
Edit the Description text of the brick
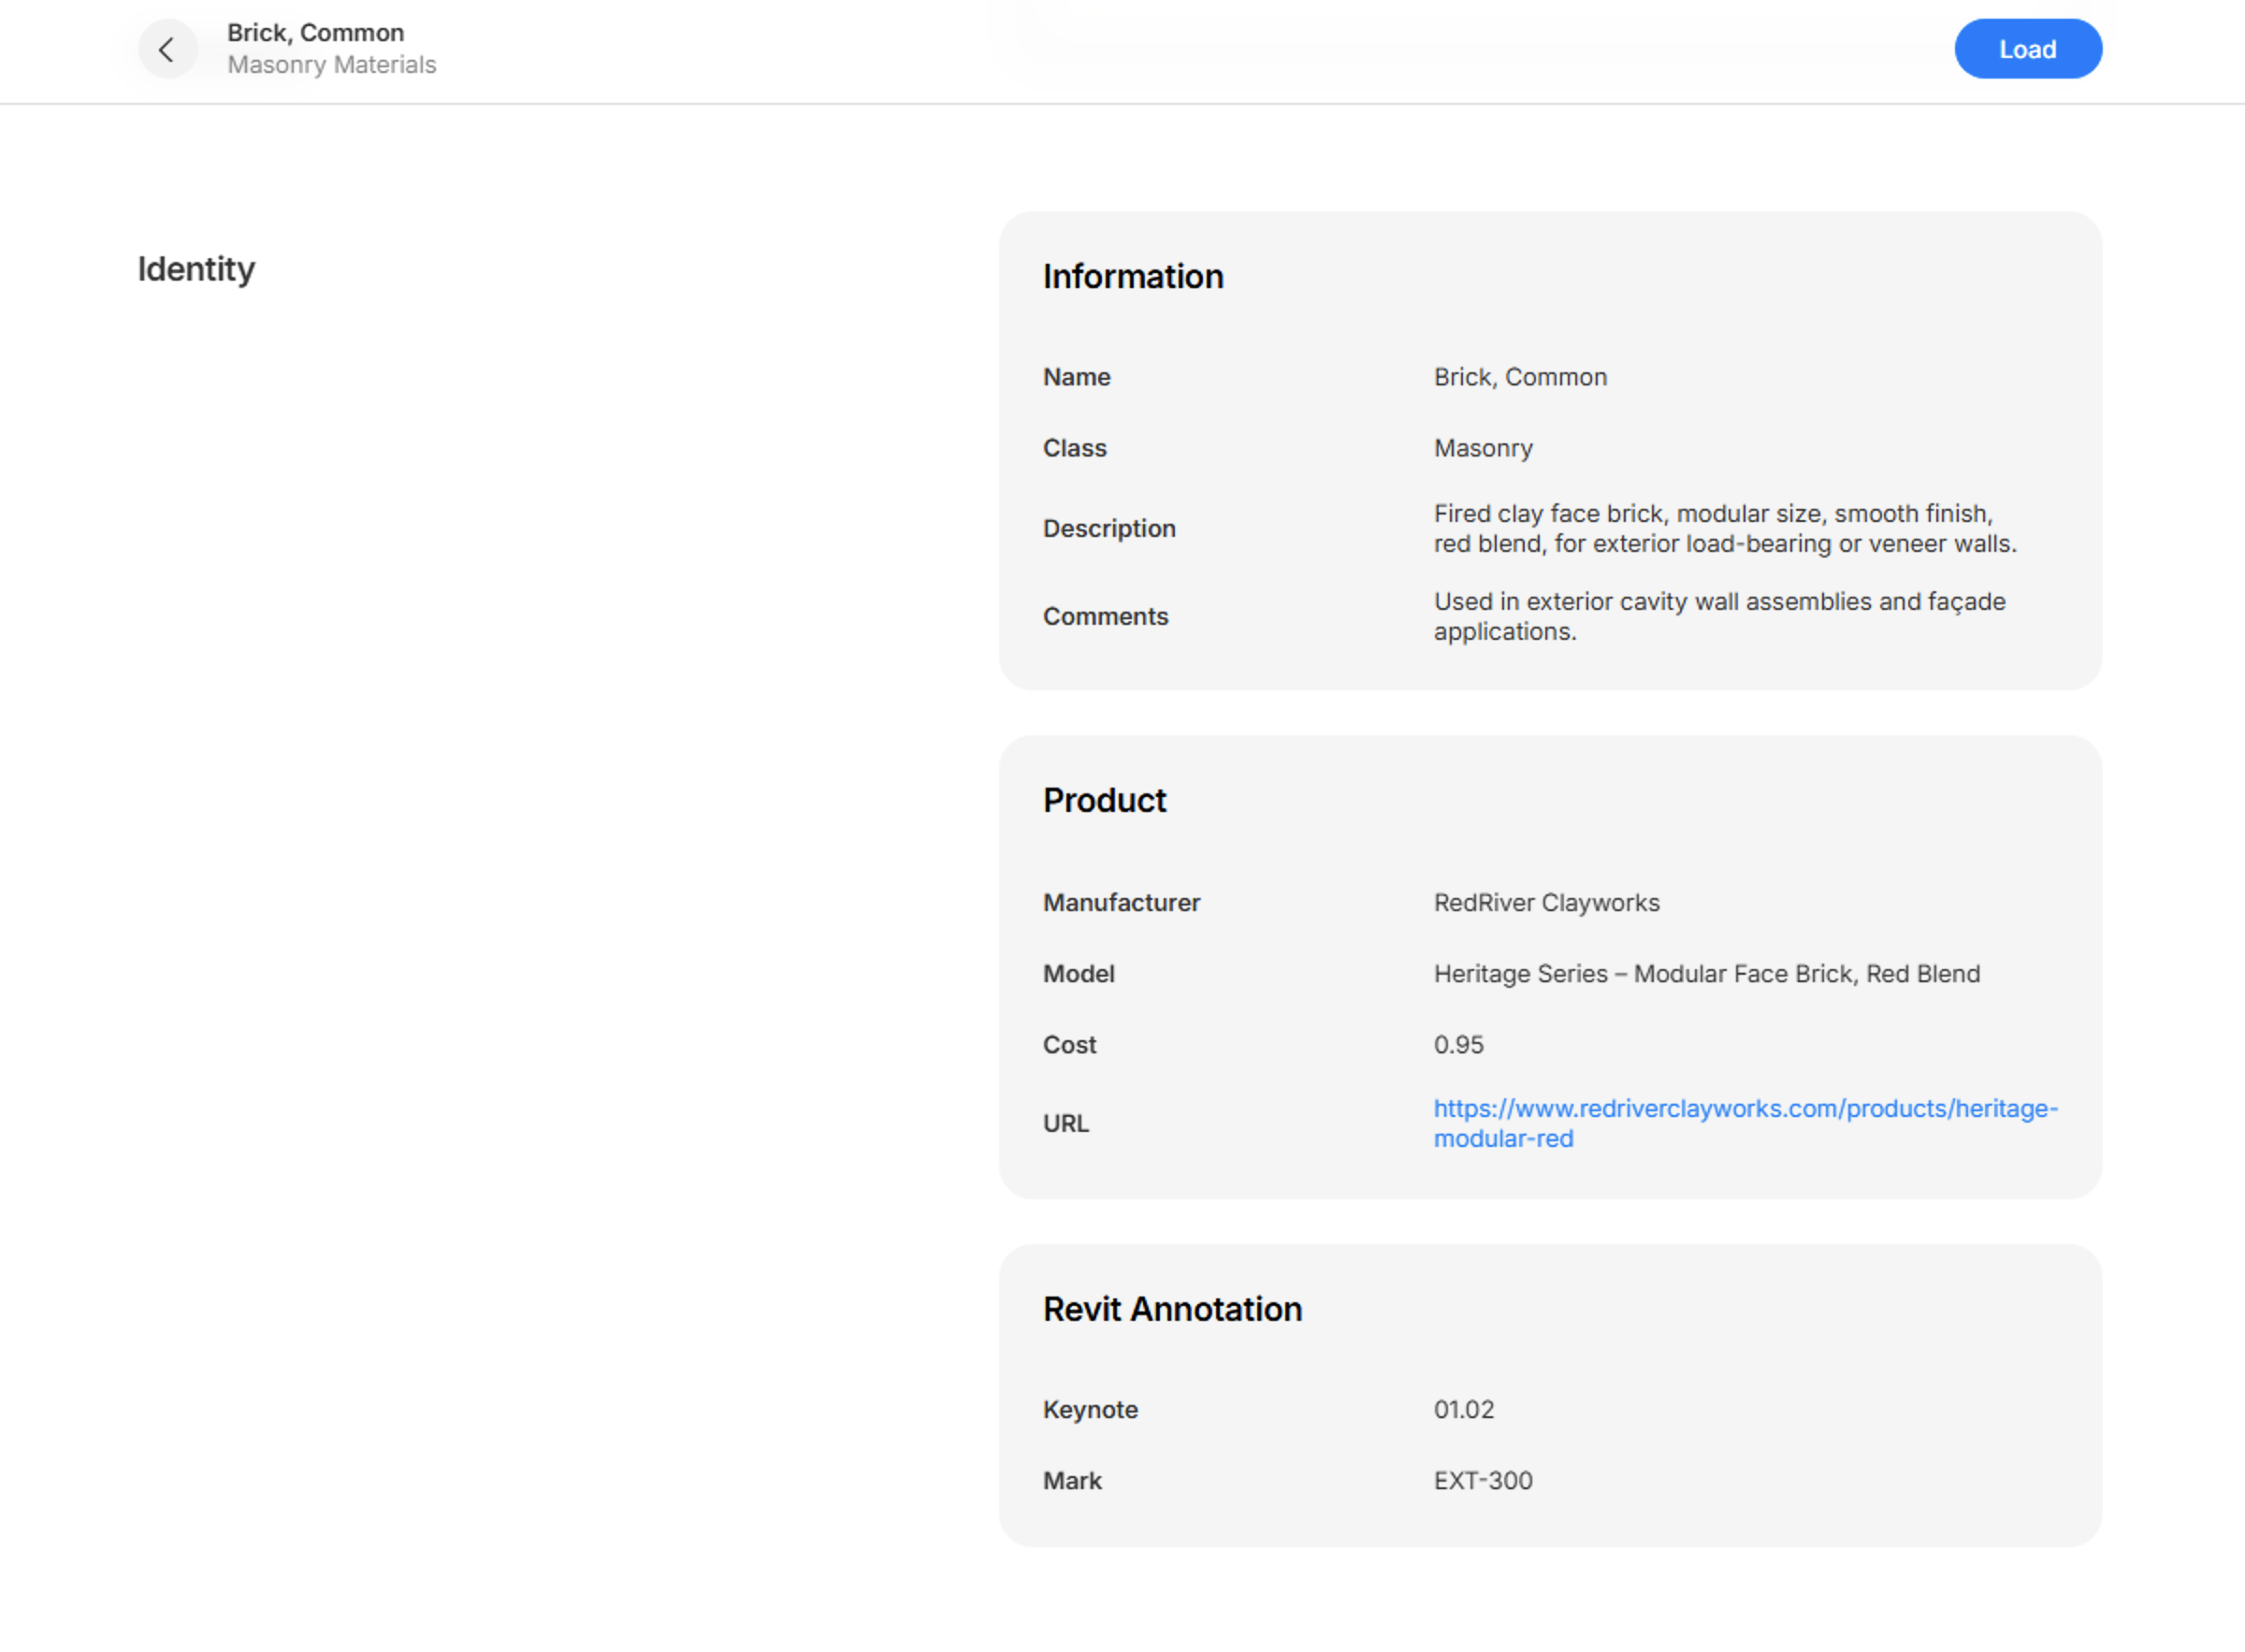[1722, 528]
